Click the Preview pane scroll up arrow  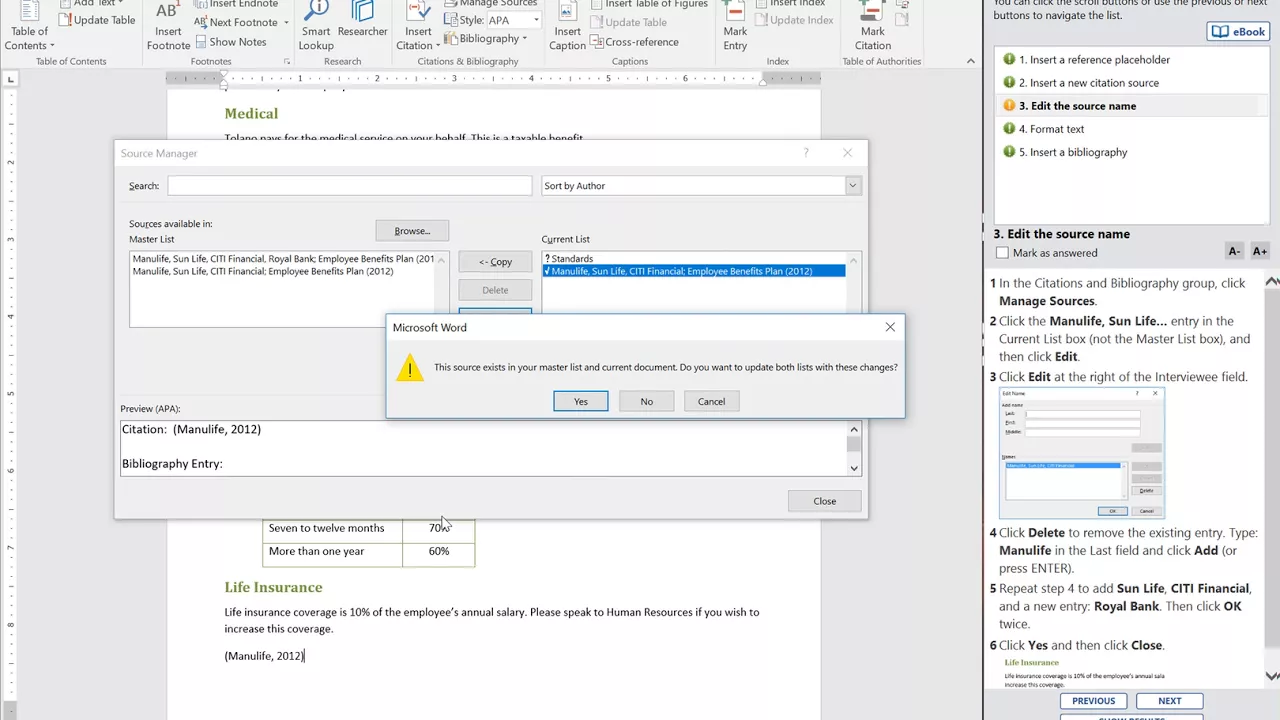click(854, 429)
